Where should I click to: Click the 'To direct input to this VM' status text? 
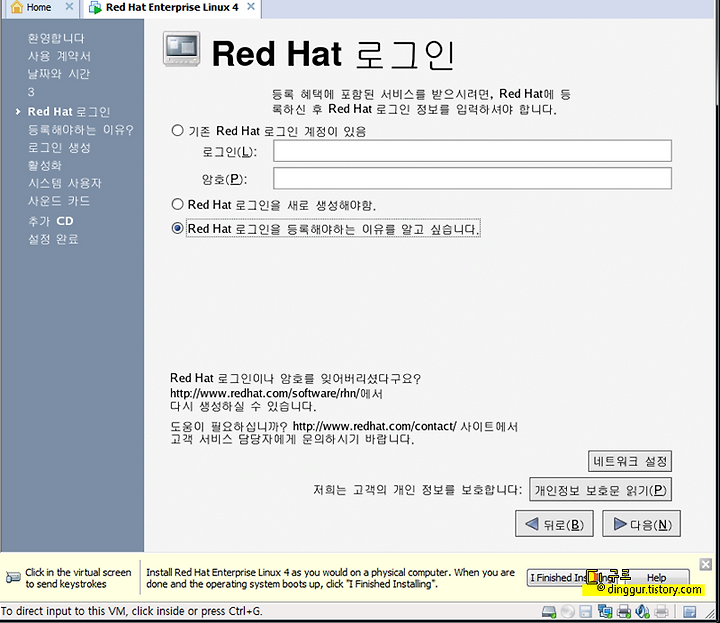(x=131, y=611)
